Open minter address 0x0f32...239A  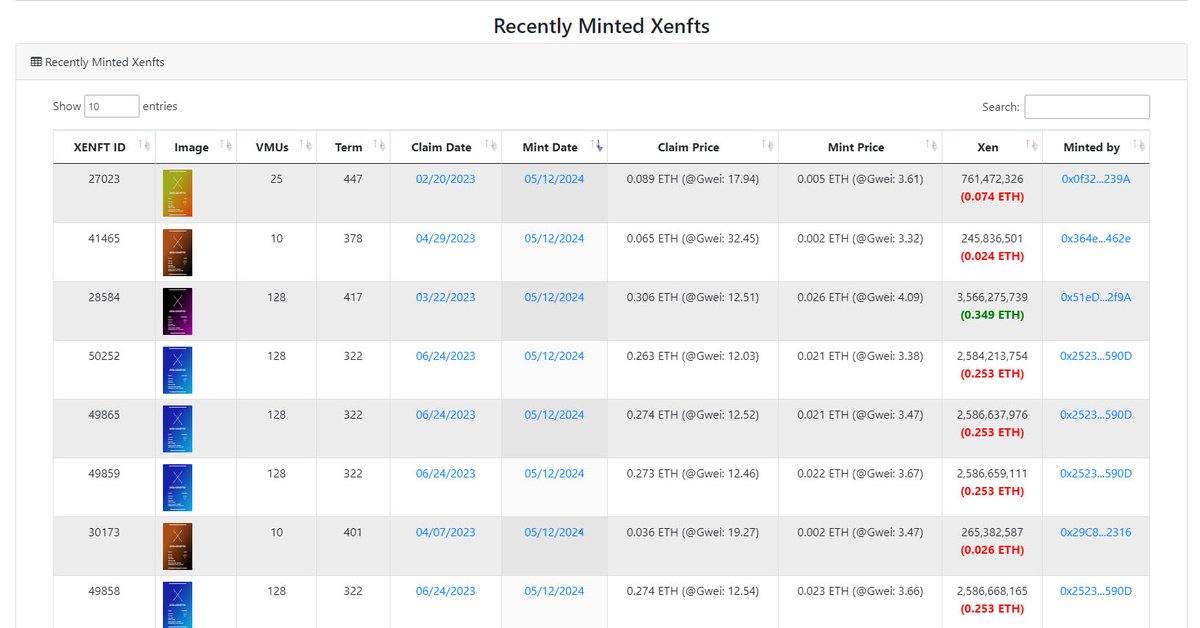(x=1097, y=178)
